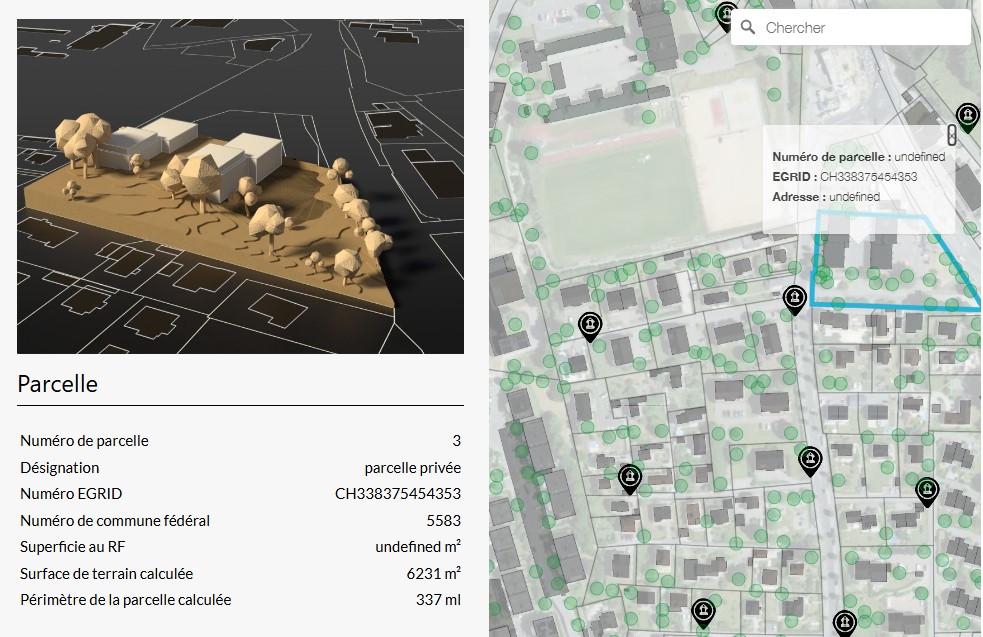Type in the Chercher search field
The image size is (983, 637).
pyautogui.click(x=860, y=28)
